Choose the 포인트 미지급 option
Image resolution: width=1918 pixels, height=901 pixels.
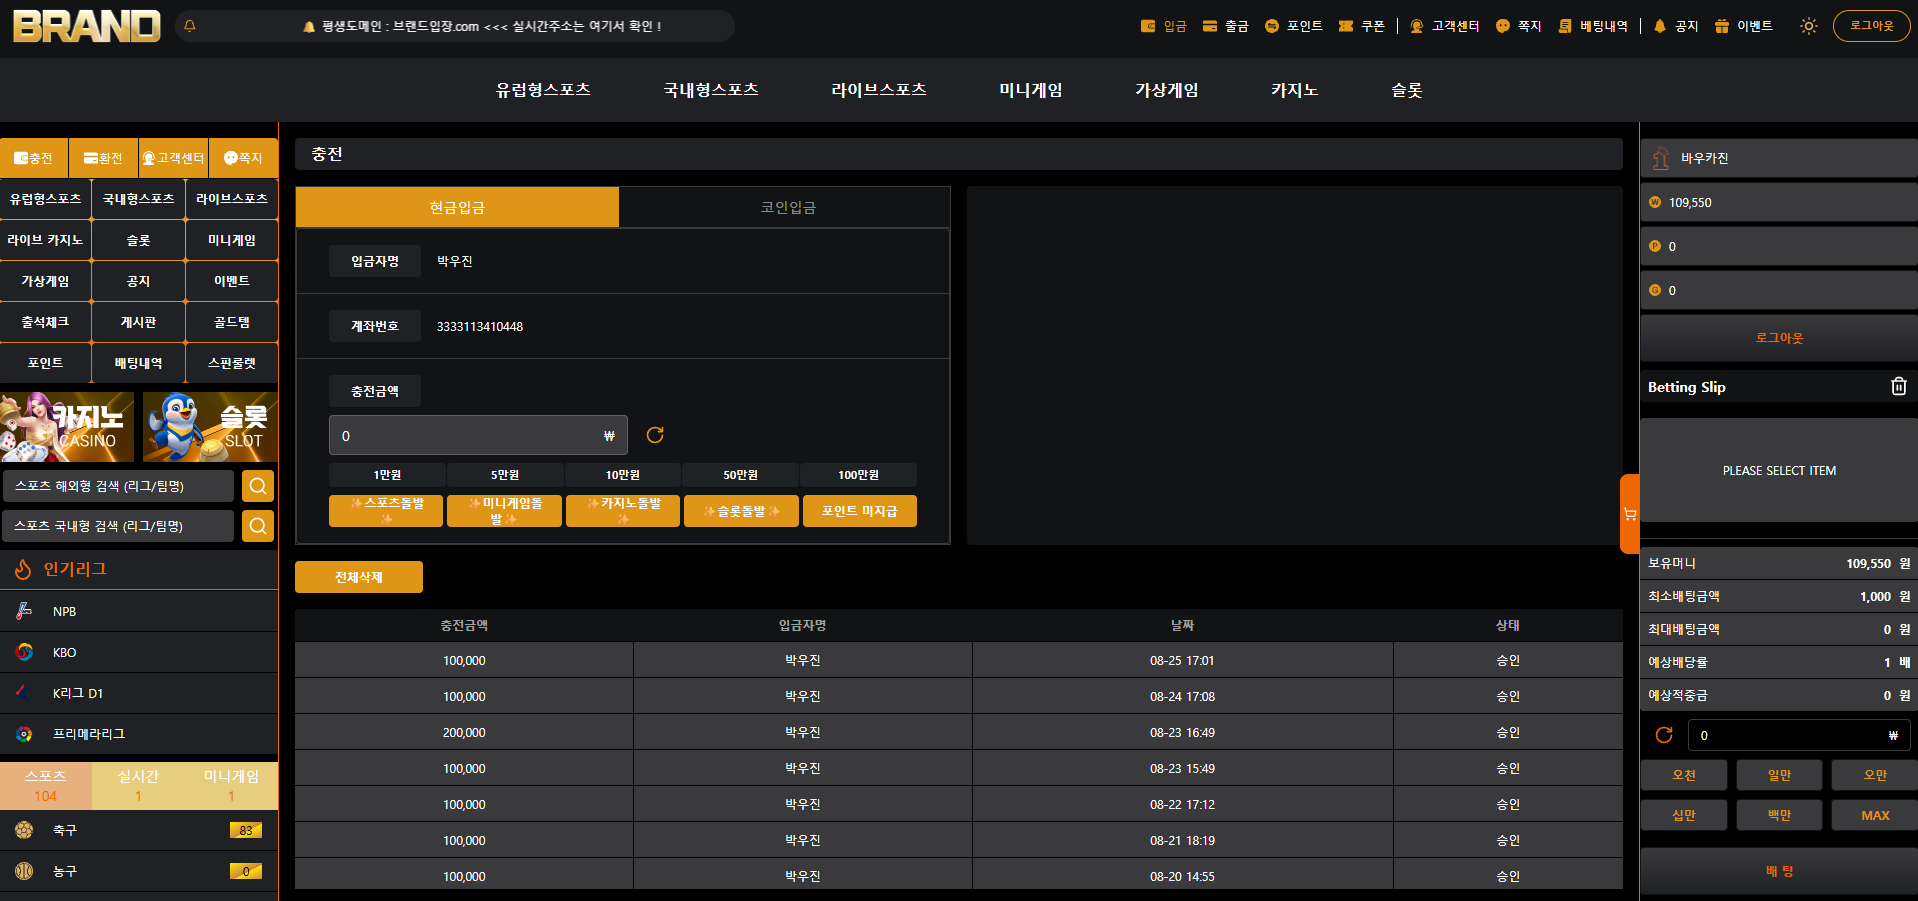click(x=860, y=511)
